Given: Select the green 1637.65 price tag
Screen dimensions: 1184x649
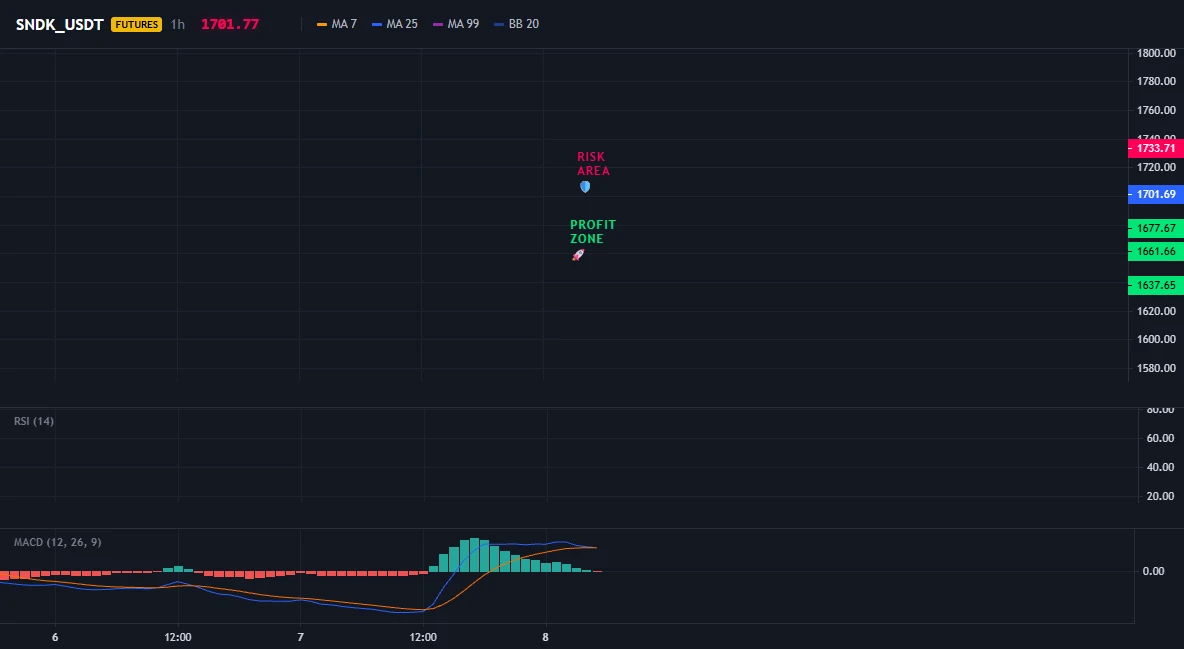Looking at the screenshot, I should click(x=1155, y=286).
